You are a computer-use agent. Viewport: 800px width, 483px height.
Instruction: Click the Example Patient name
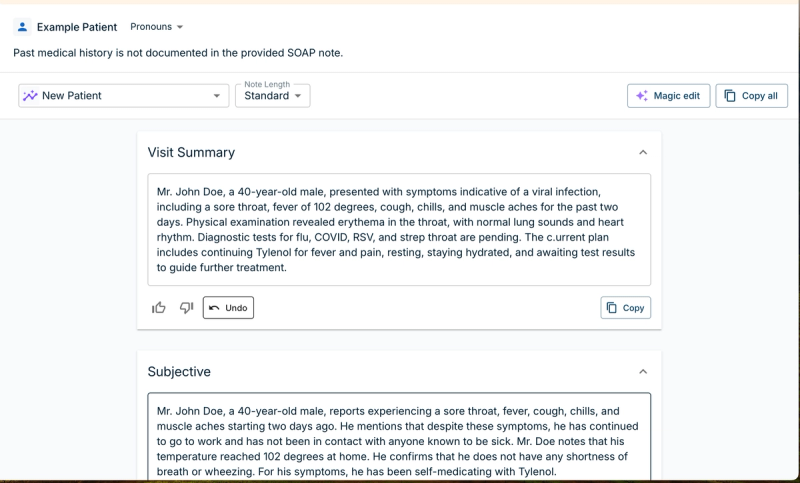(x=77, y=27)
